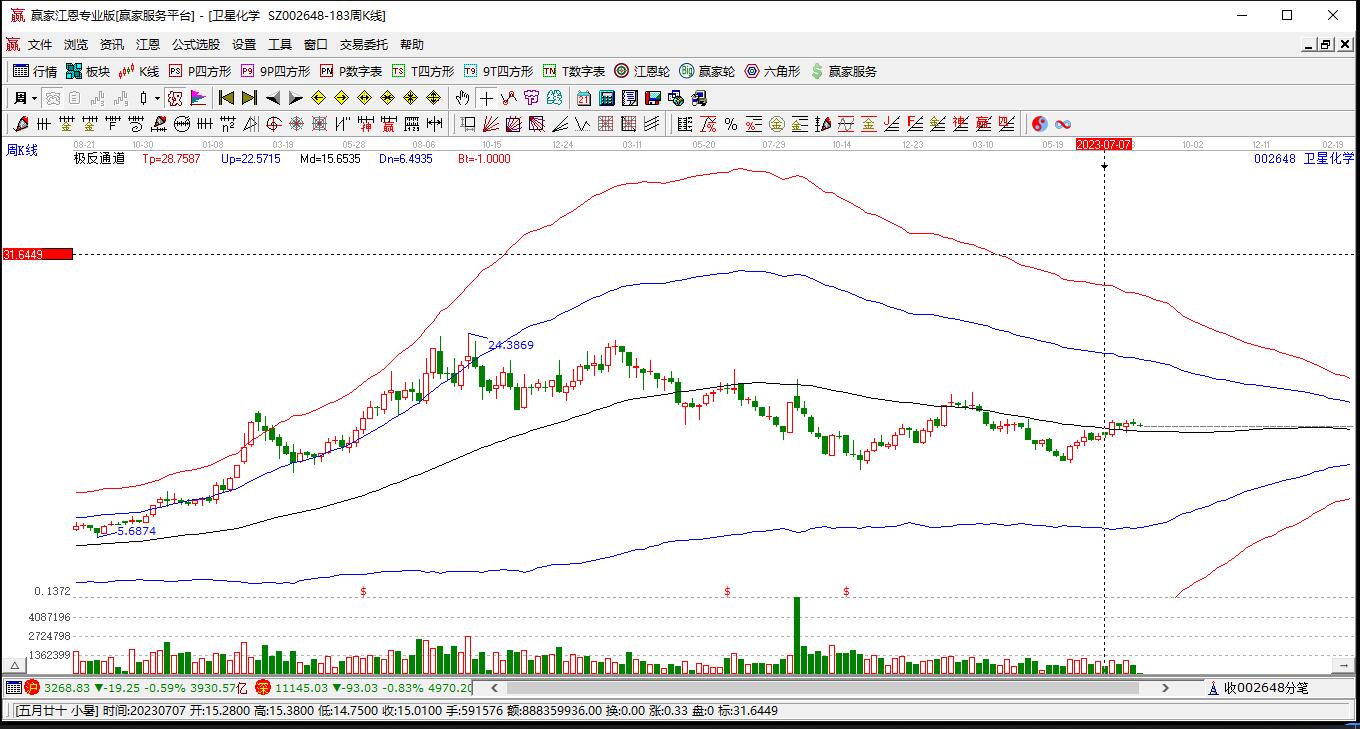This screenshot has height=729, width=1360.
Task: Select the hand pan tool
Action: click(x=462, y=98)
